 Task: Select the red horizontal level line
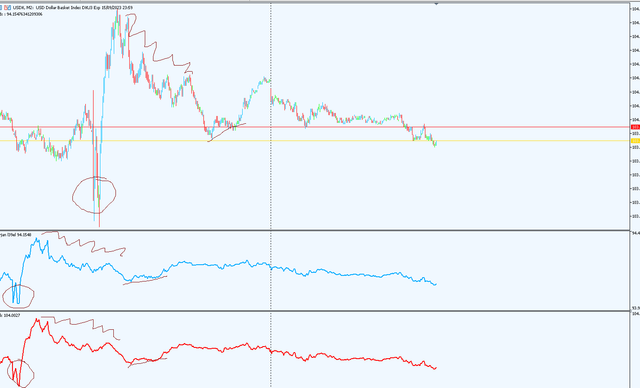point(315,127)
